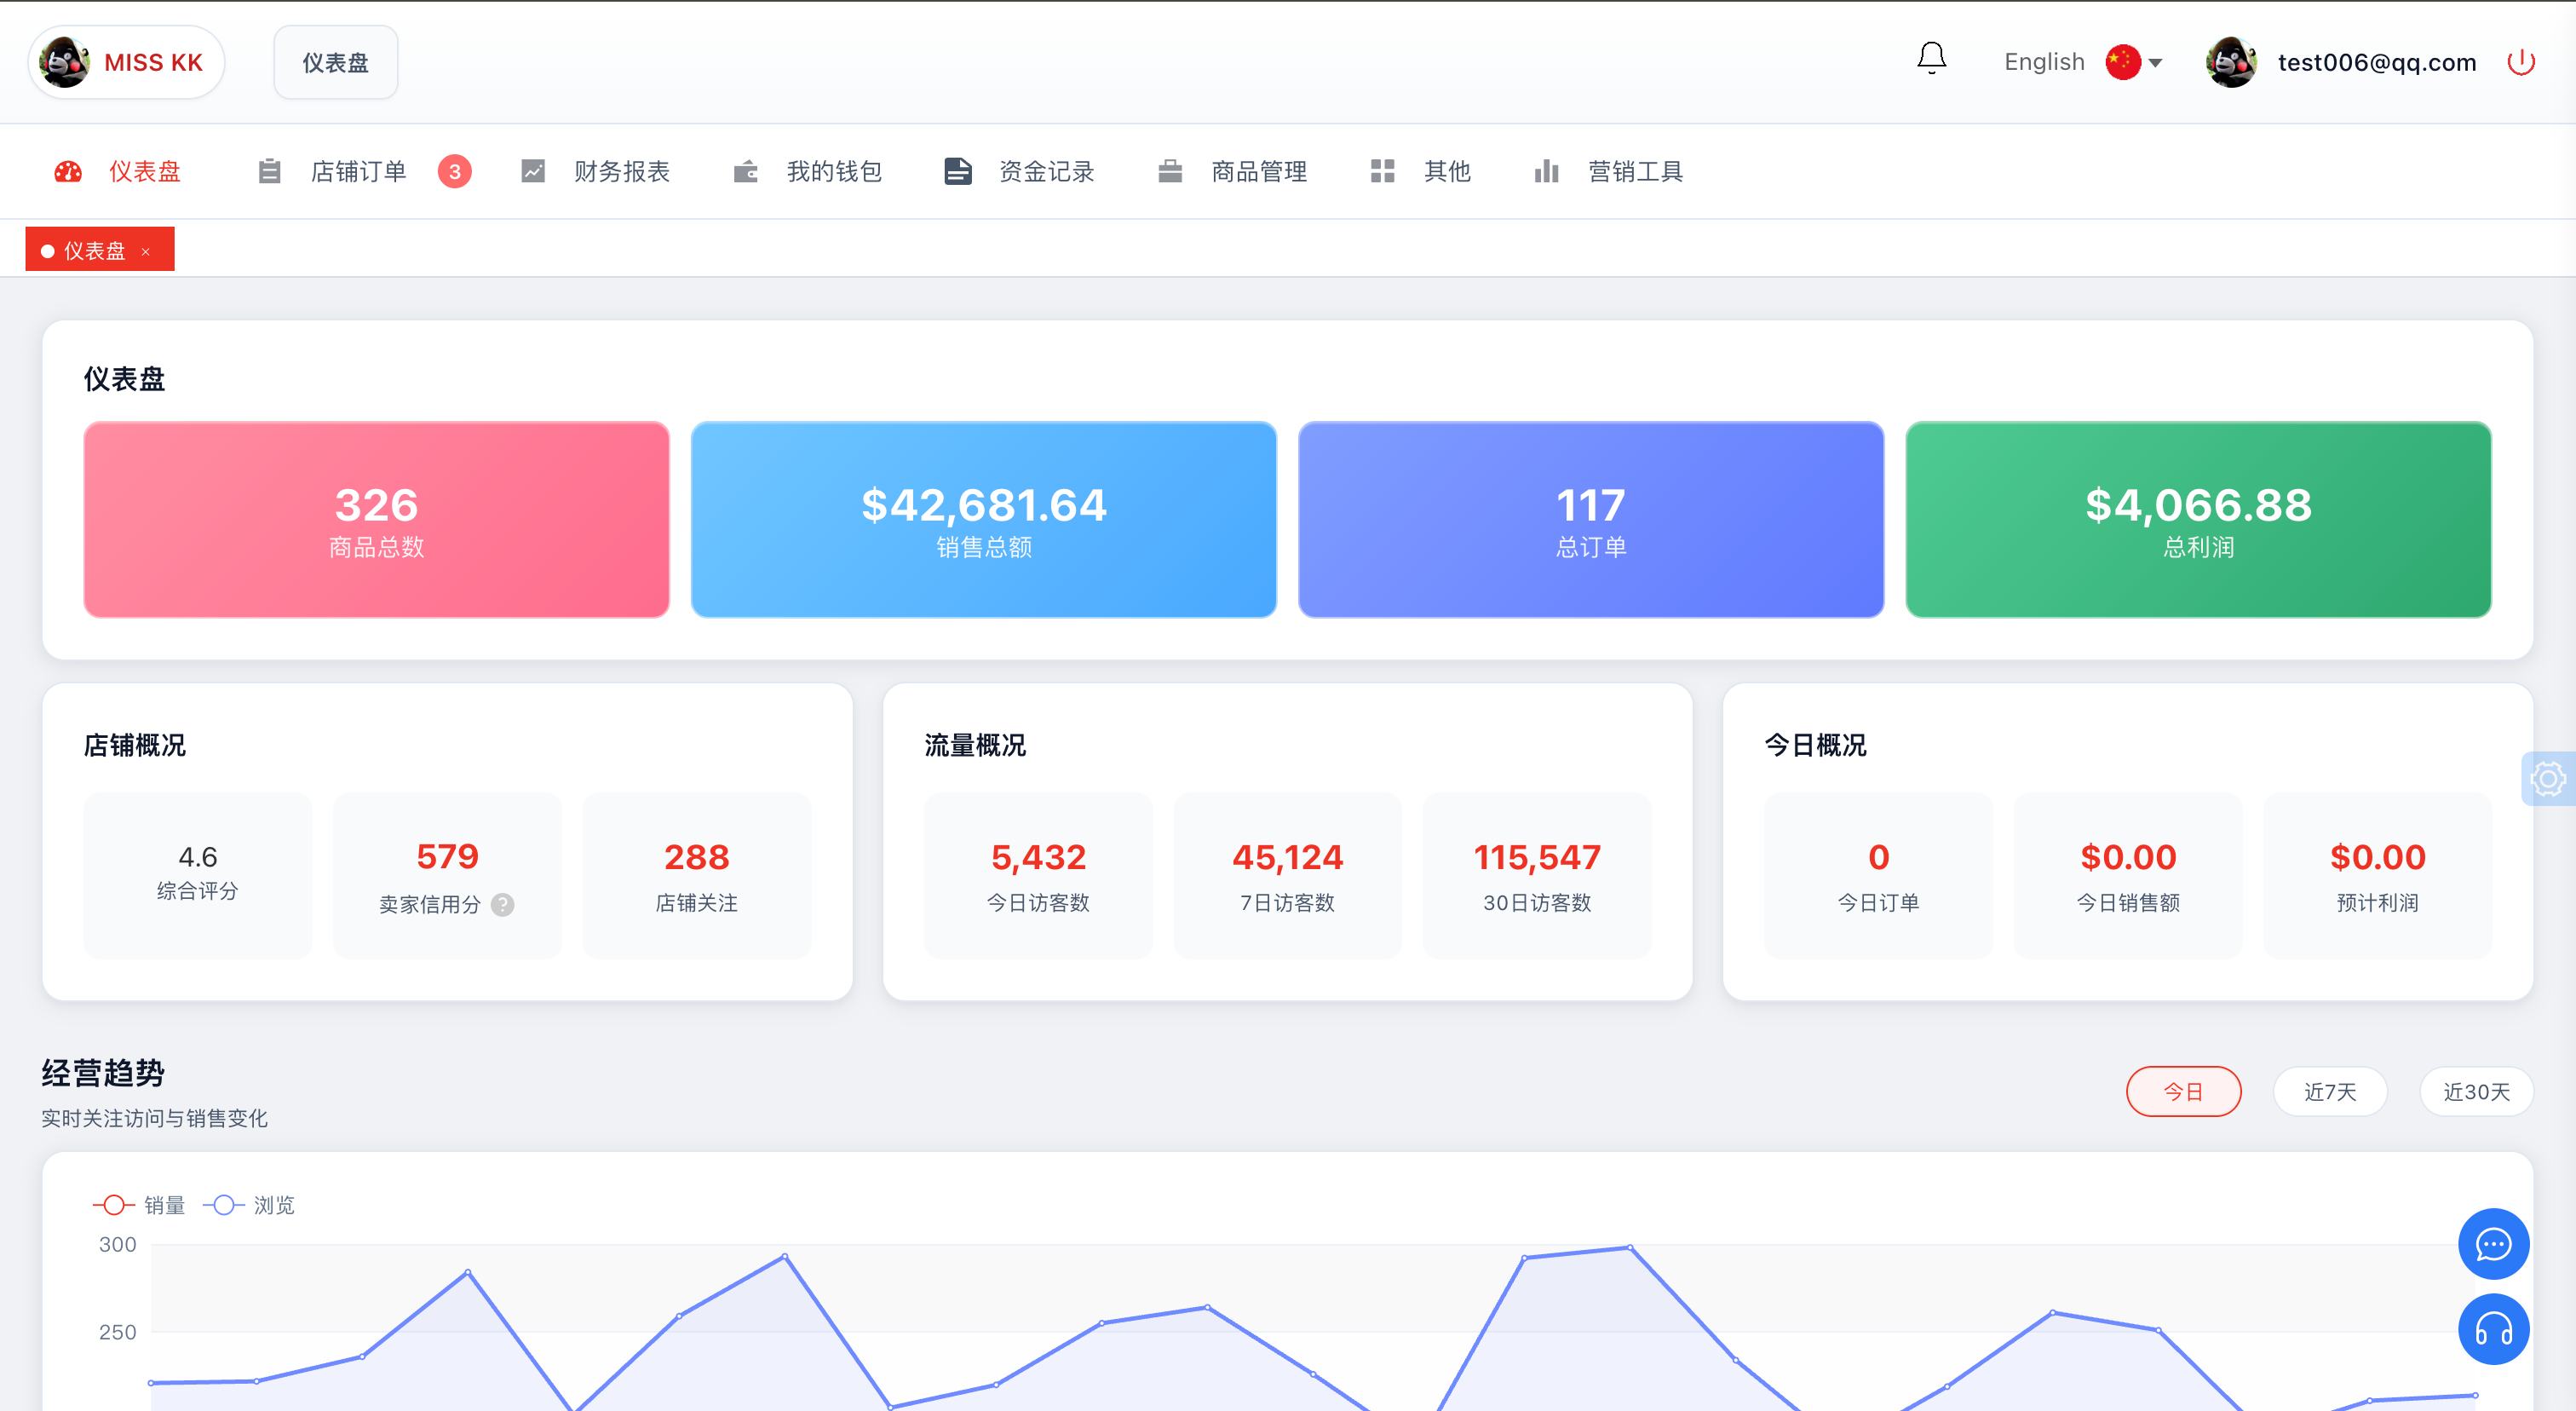
Task: Close the red 仪表盘 tab
Action: point(146,251)
